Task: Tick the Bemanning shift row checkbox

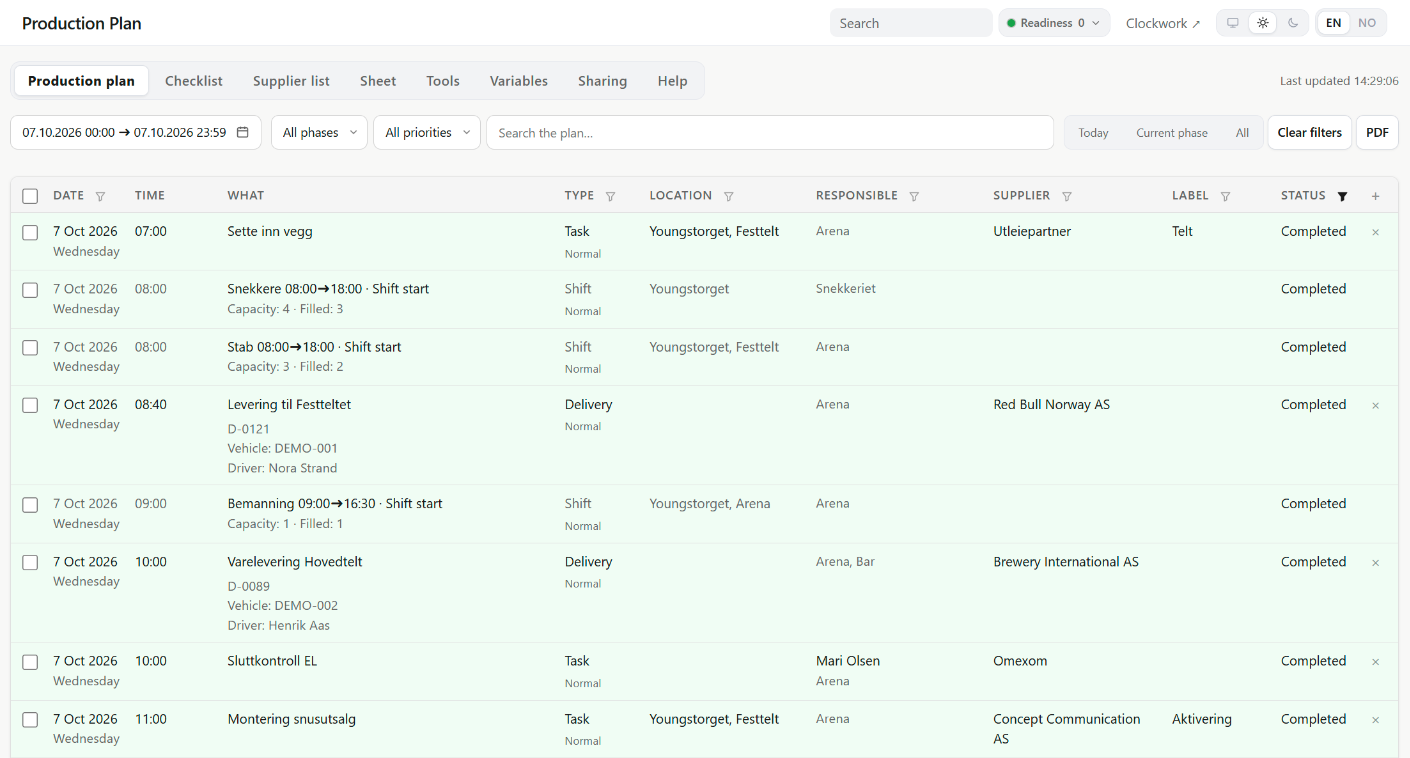Action: pyautogui.click(x=30, y=505)
